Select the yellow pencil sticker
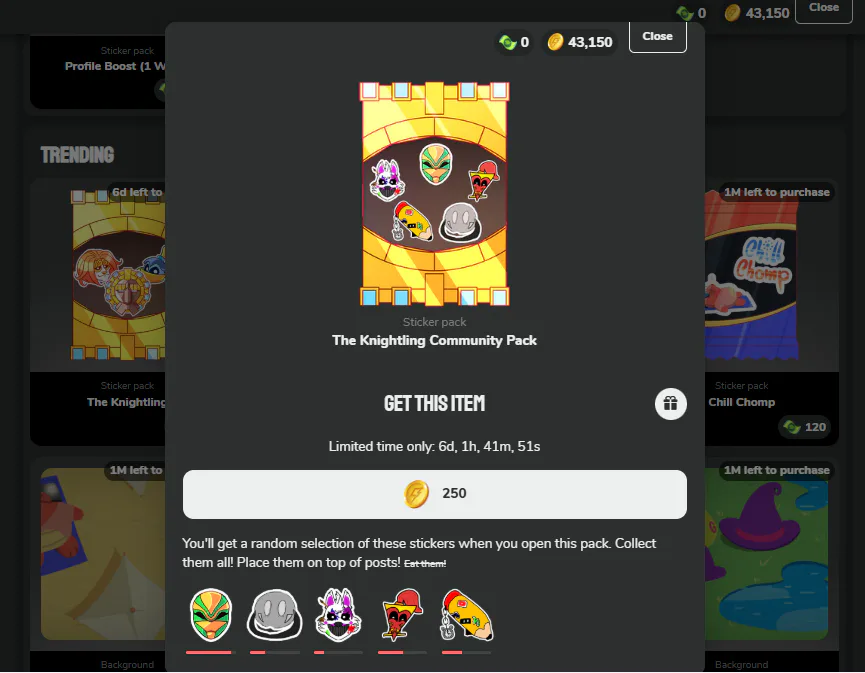Image resolution: width=865 pixels, height=673 pixels. pyautogui.click(x=467, y=615)
